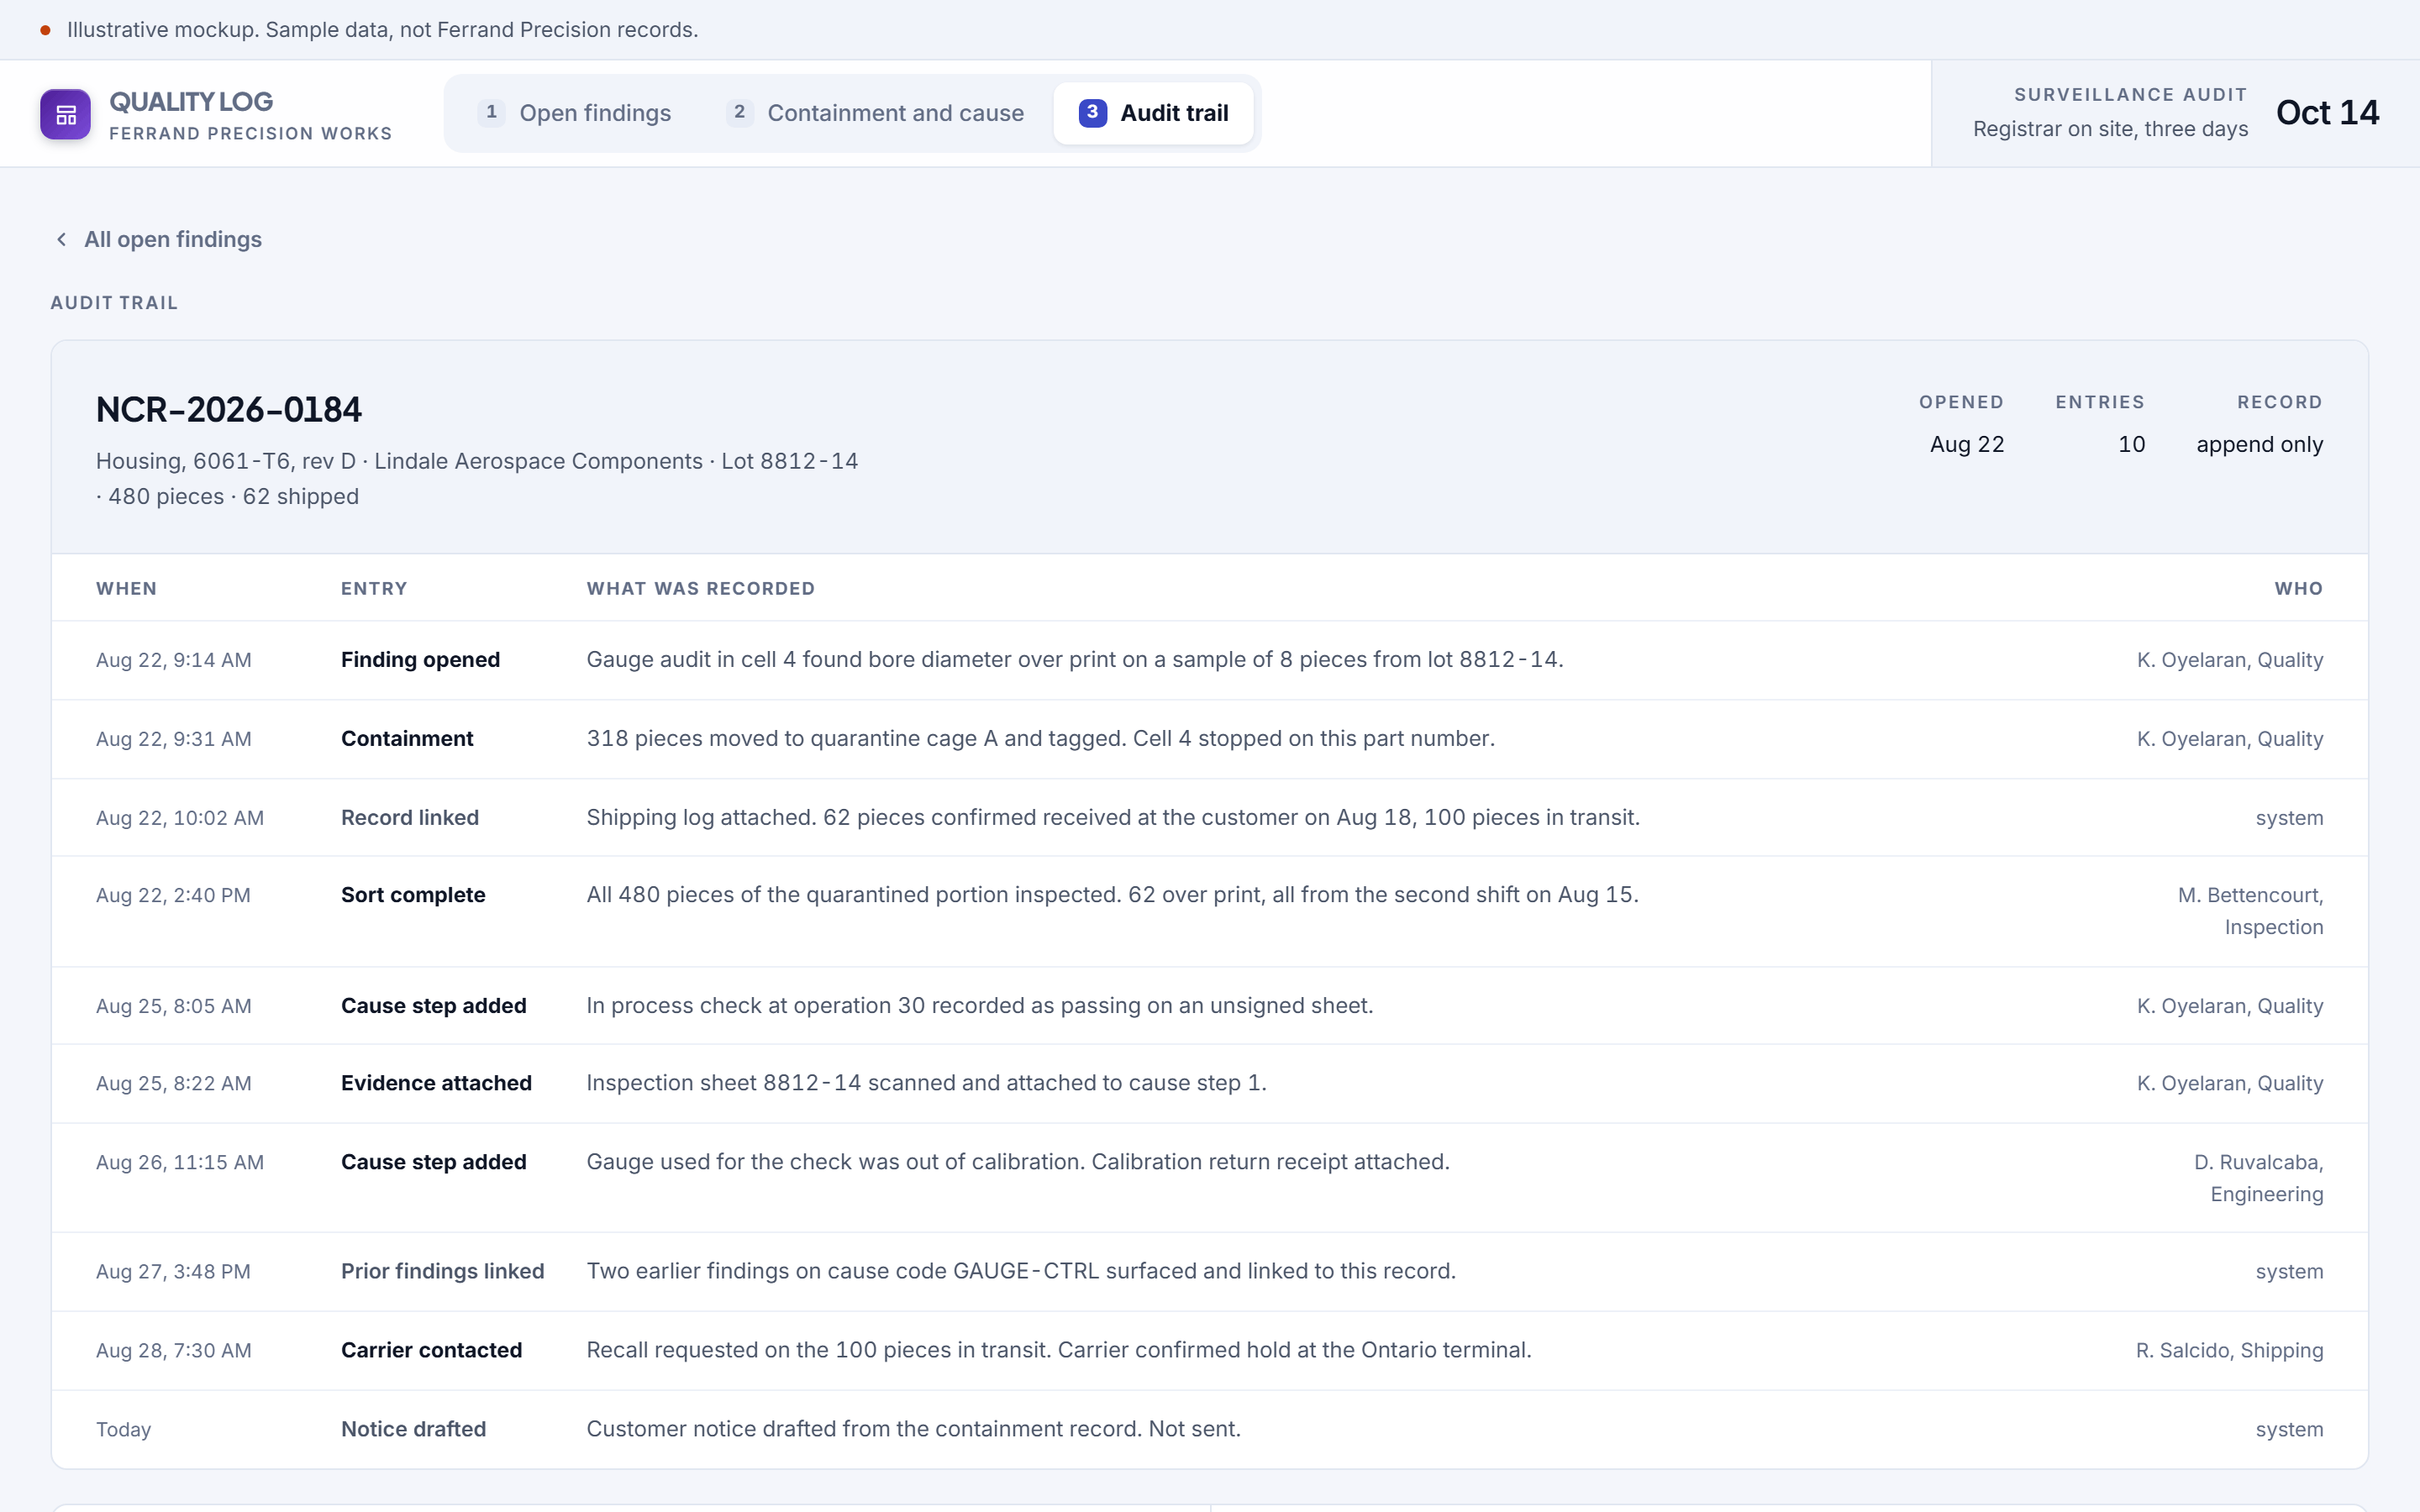Click R. Salcido, Shipping name

click(2229, 1350)
